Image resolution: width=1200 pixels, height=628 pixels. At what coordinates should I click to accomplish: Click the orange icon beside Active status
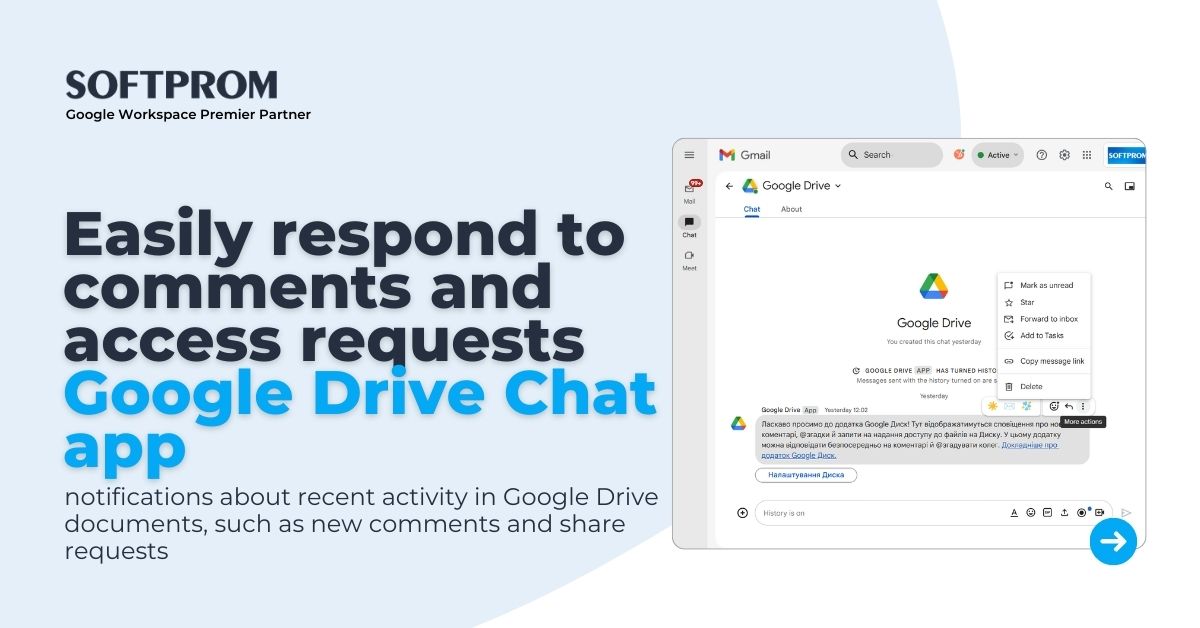[959, 155]
